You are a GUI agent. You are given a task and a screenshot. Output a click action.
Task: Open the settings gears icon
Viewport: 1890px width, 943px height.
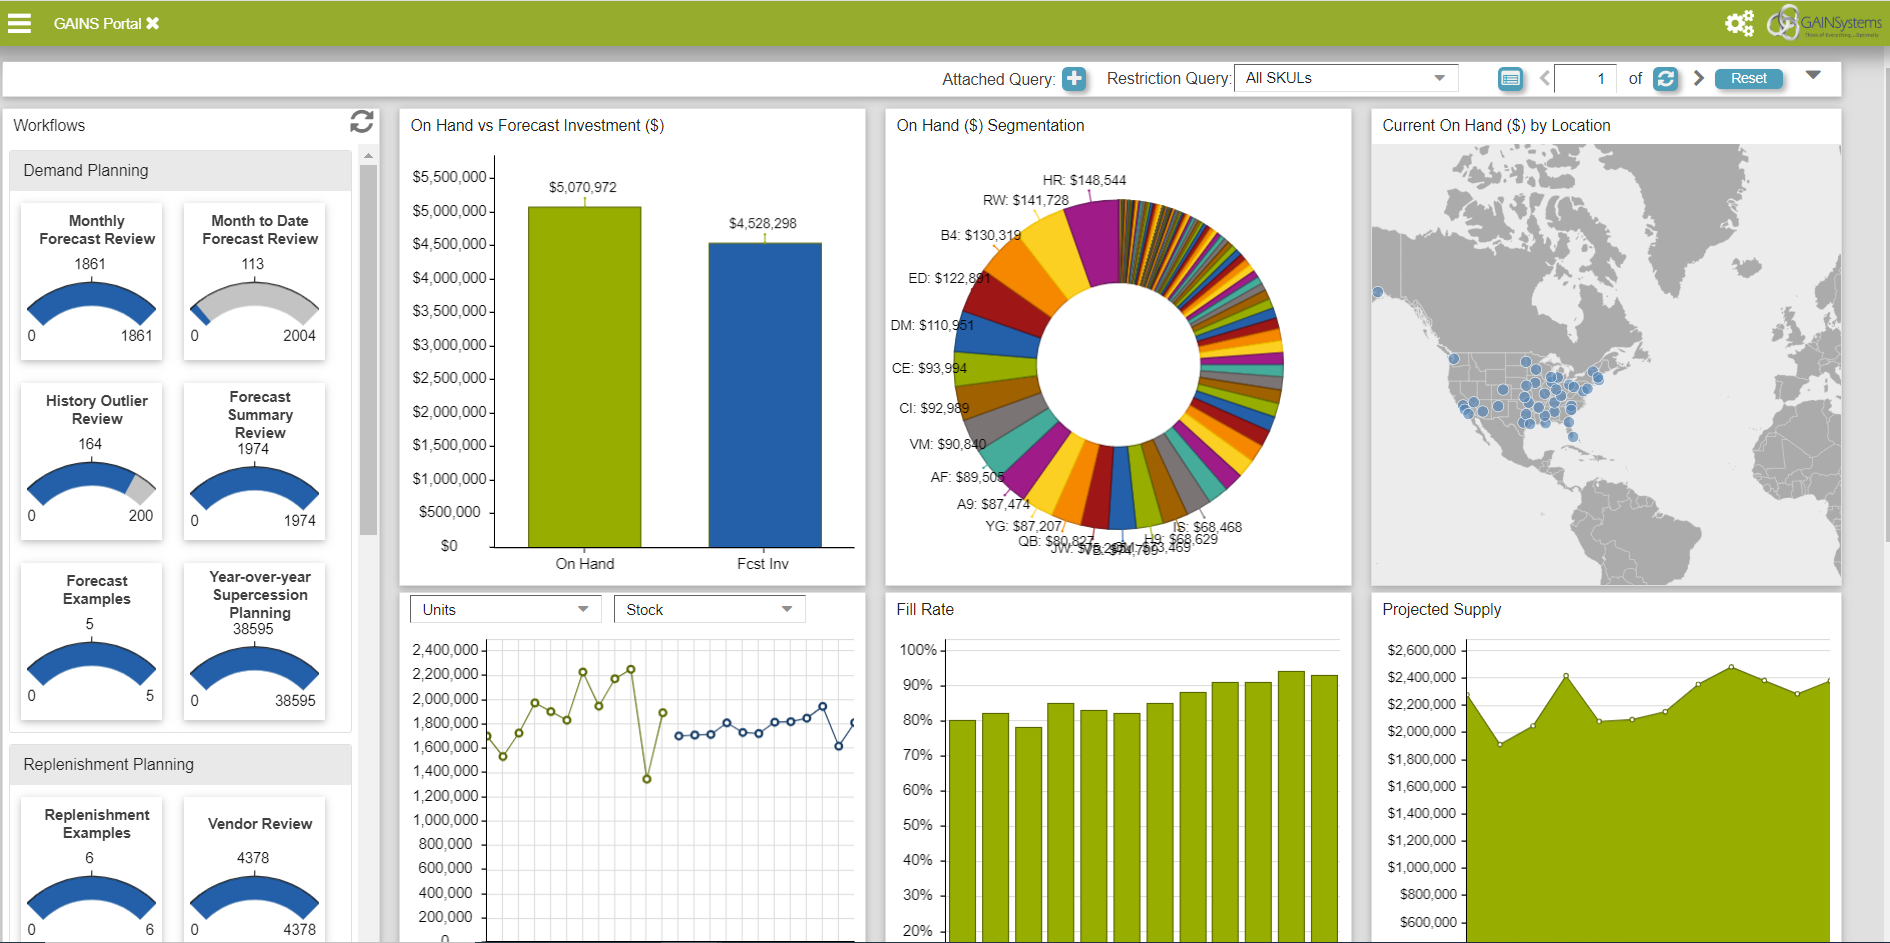(1739, 23)
